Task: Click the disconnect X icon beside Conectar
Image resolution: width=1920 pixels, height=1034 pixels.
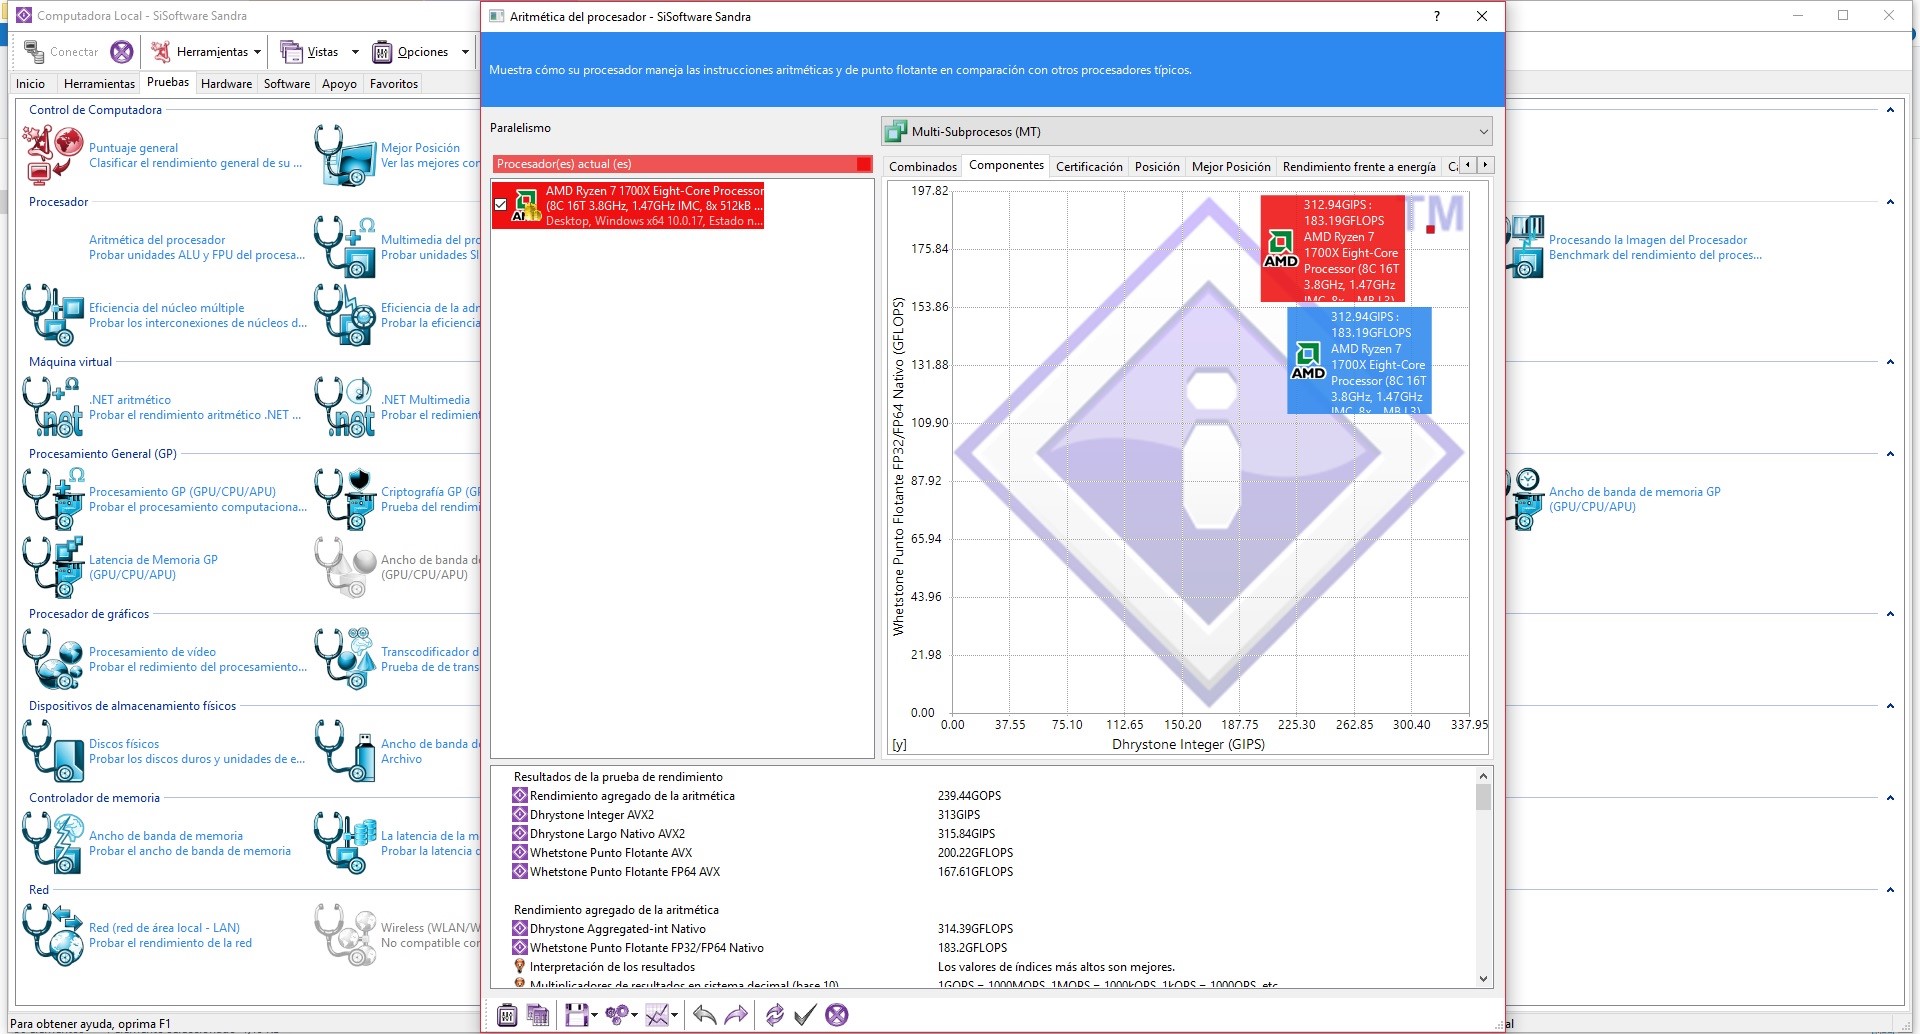Action: click(x=122, y=51)
